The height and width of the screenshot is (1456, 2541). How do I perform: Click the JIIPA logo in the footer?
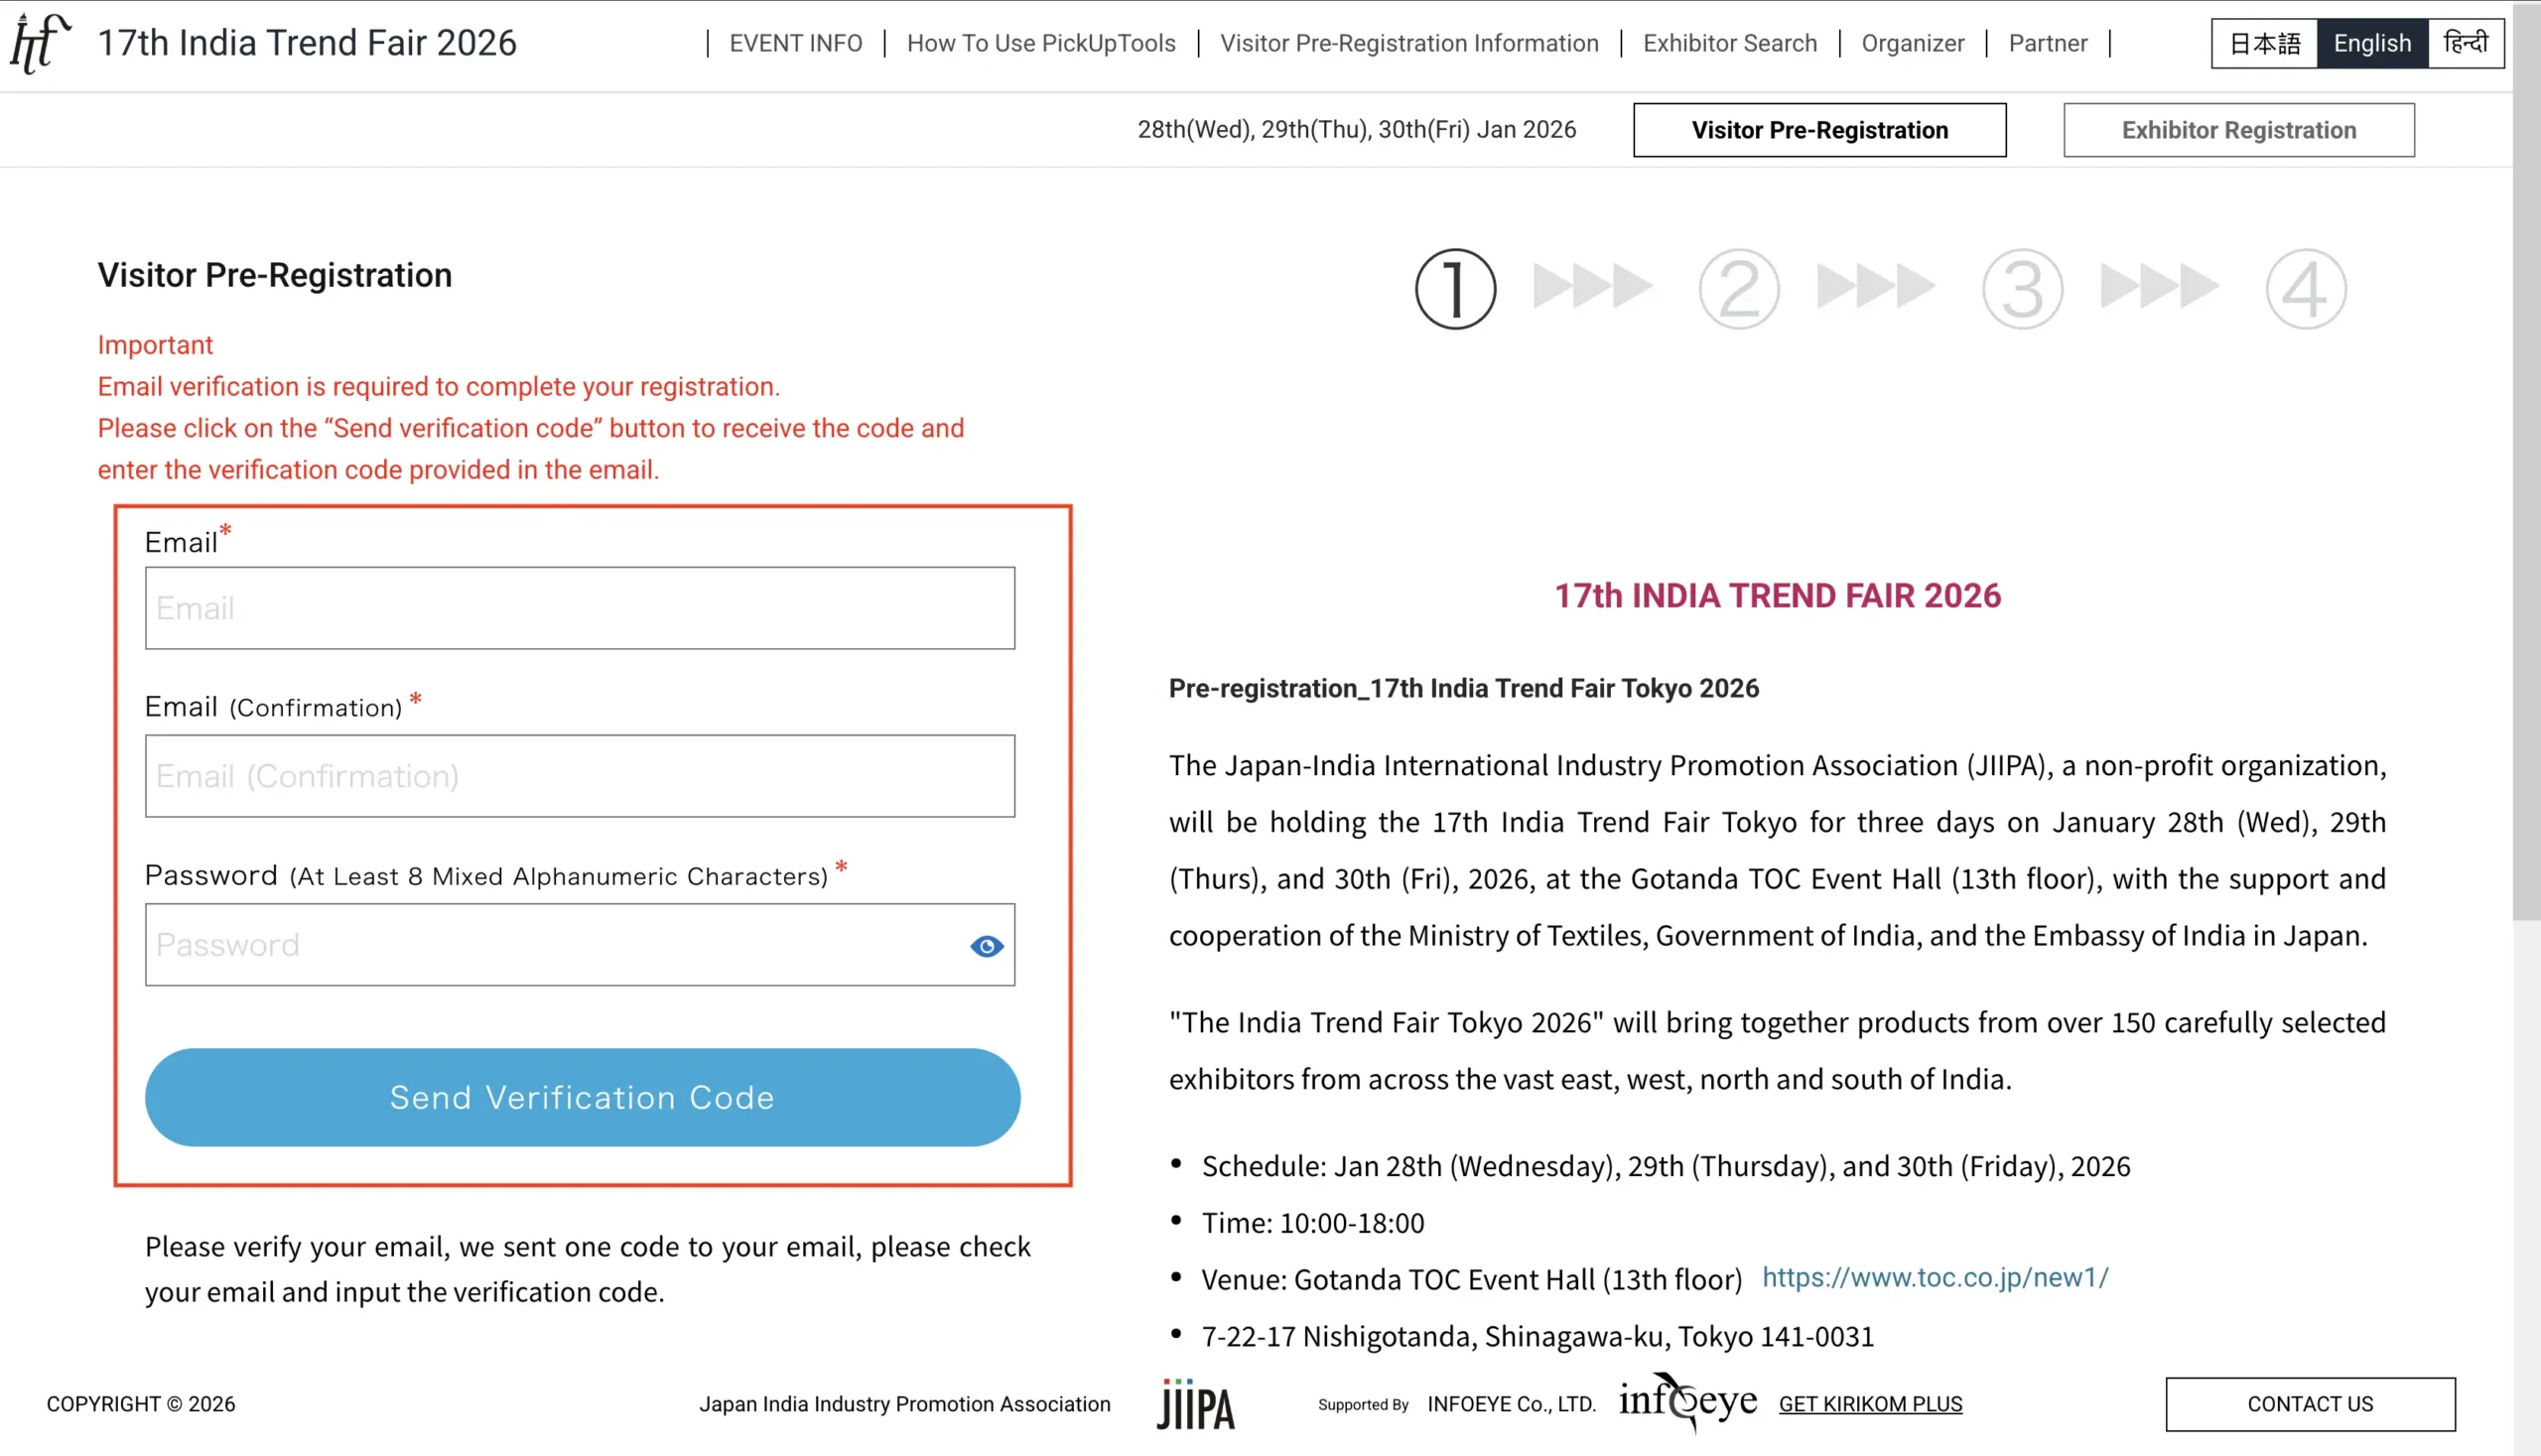[1196, 1405]
